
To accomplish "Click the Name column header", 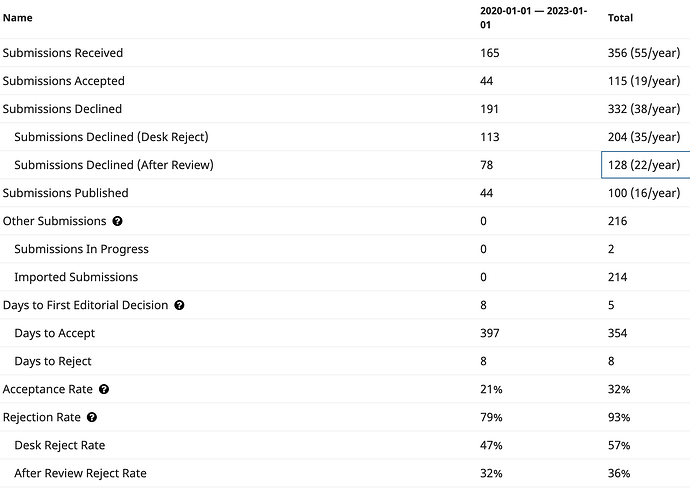I will pyautogui.click(x=18, y=18).
